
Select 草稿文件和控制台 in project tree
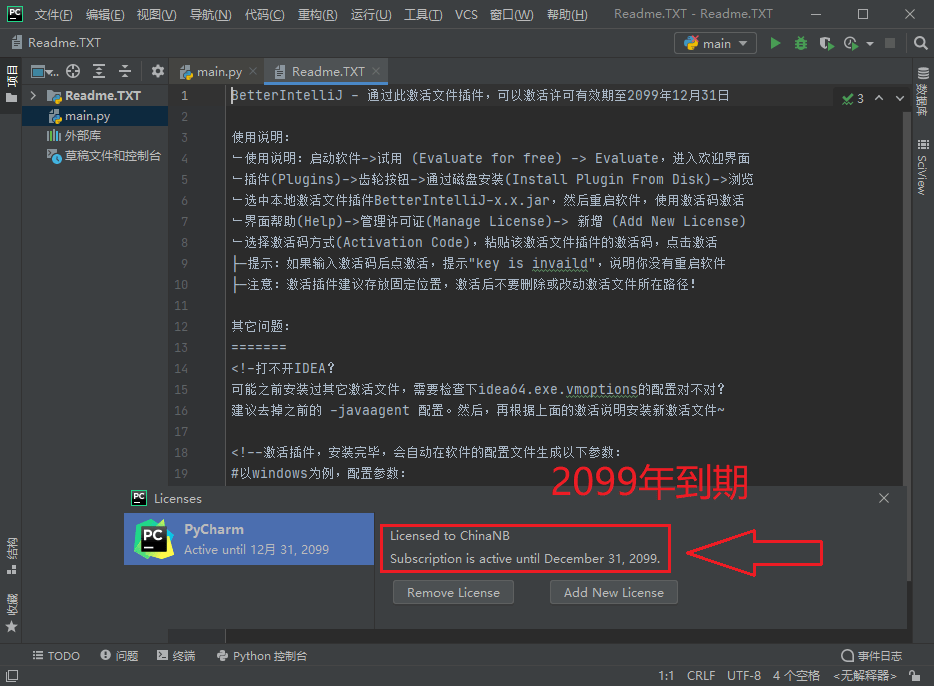95,156
